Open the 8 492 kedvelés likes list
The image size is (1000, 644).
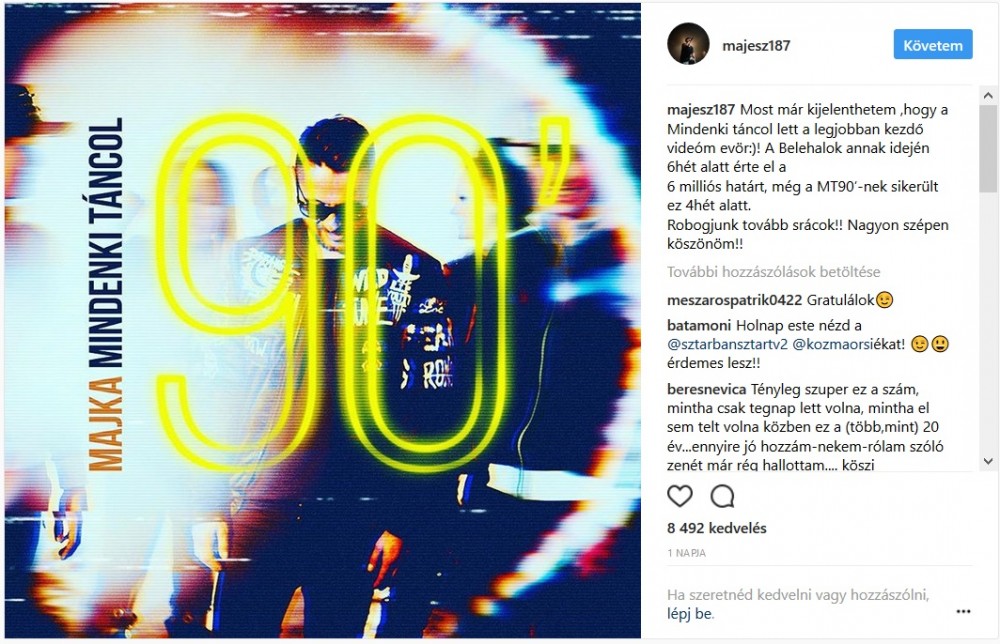(716, 528)
